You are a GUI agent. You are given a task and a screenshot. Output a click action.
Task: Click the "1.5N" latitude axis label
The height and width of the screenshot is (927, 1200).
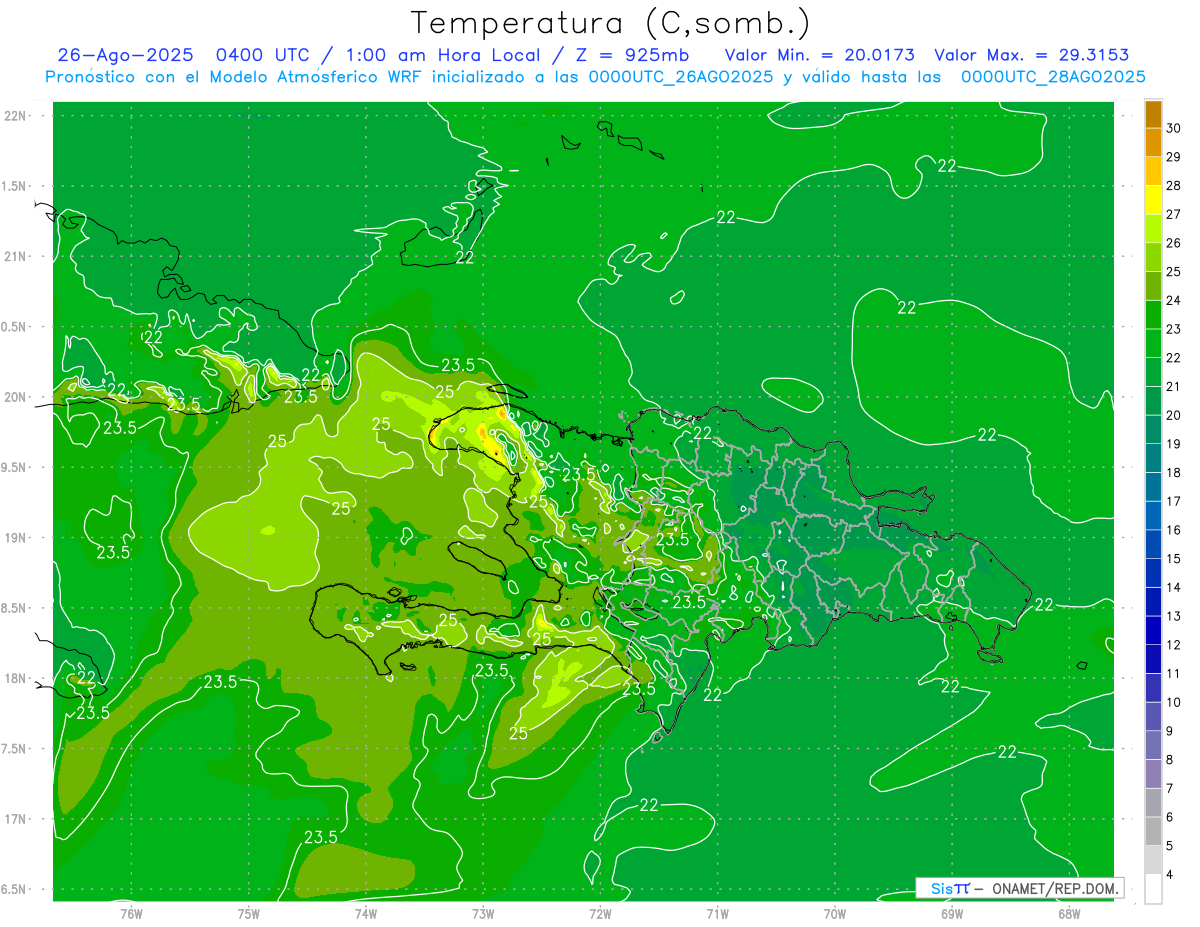(x=15, y=186)
